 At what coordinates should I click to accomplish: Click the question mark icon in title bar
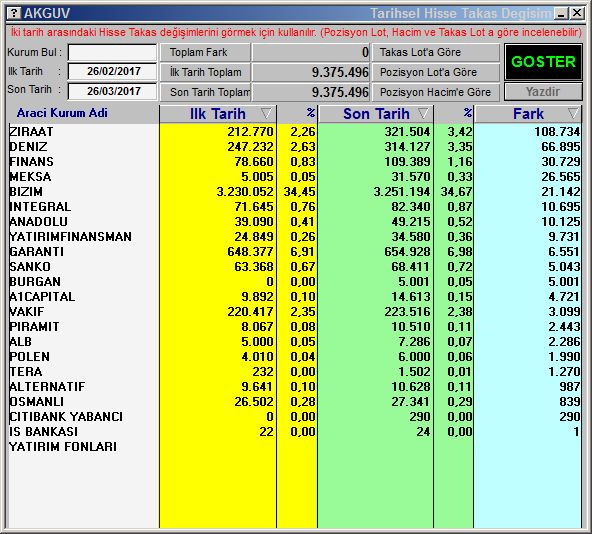point(14,13)
